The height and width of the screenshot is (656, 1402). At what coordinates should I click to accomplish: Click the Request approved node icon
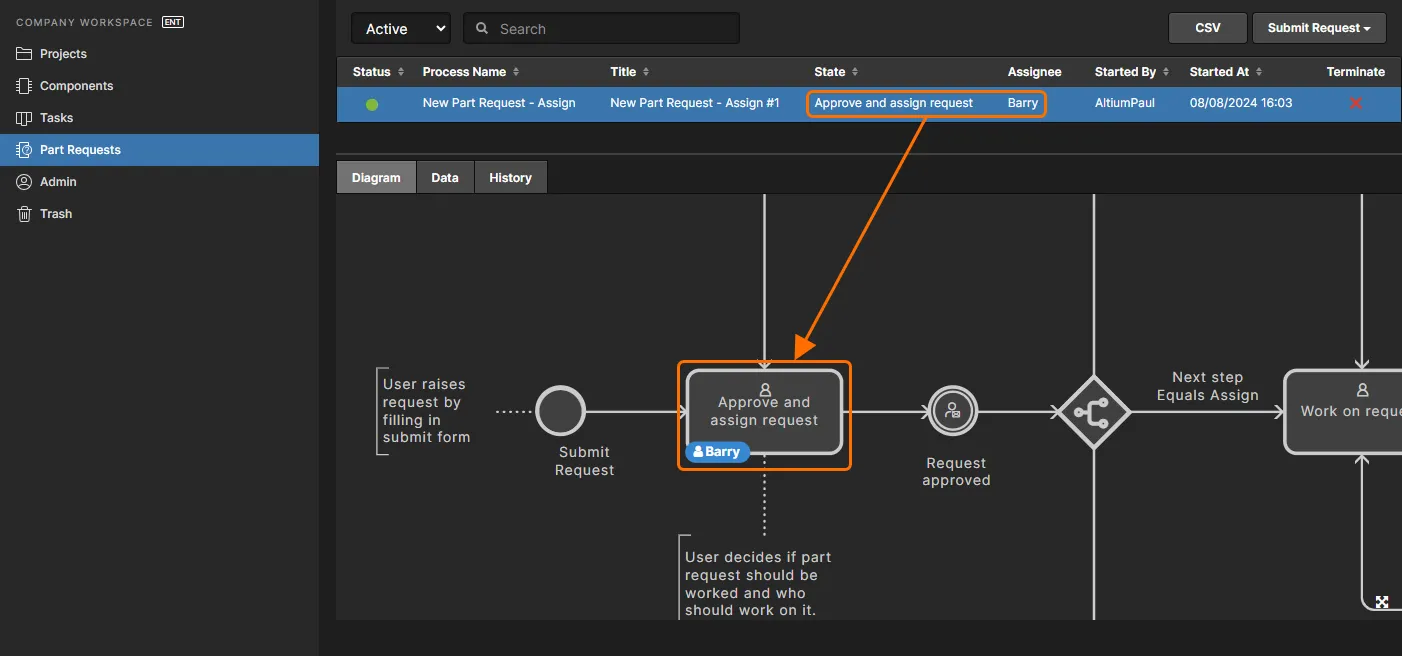(952, 410)
